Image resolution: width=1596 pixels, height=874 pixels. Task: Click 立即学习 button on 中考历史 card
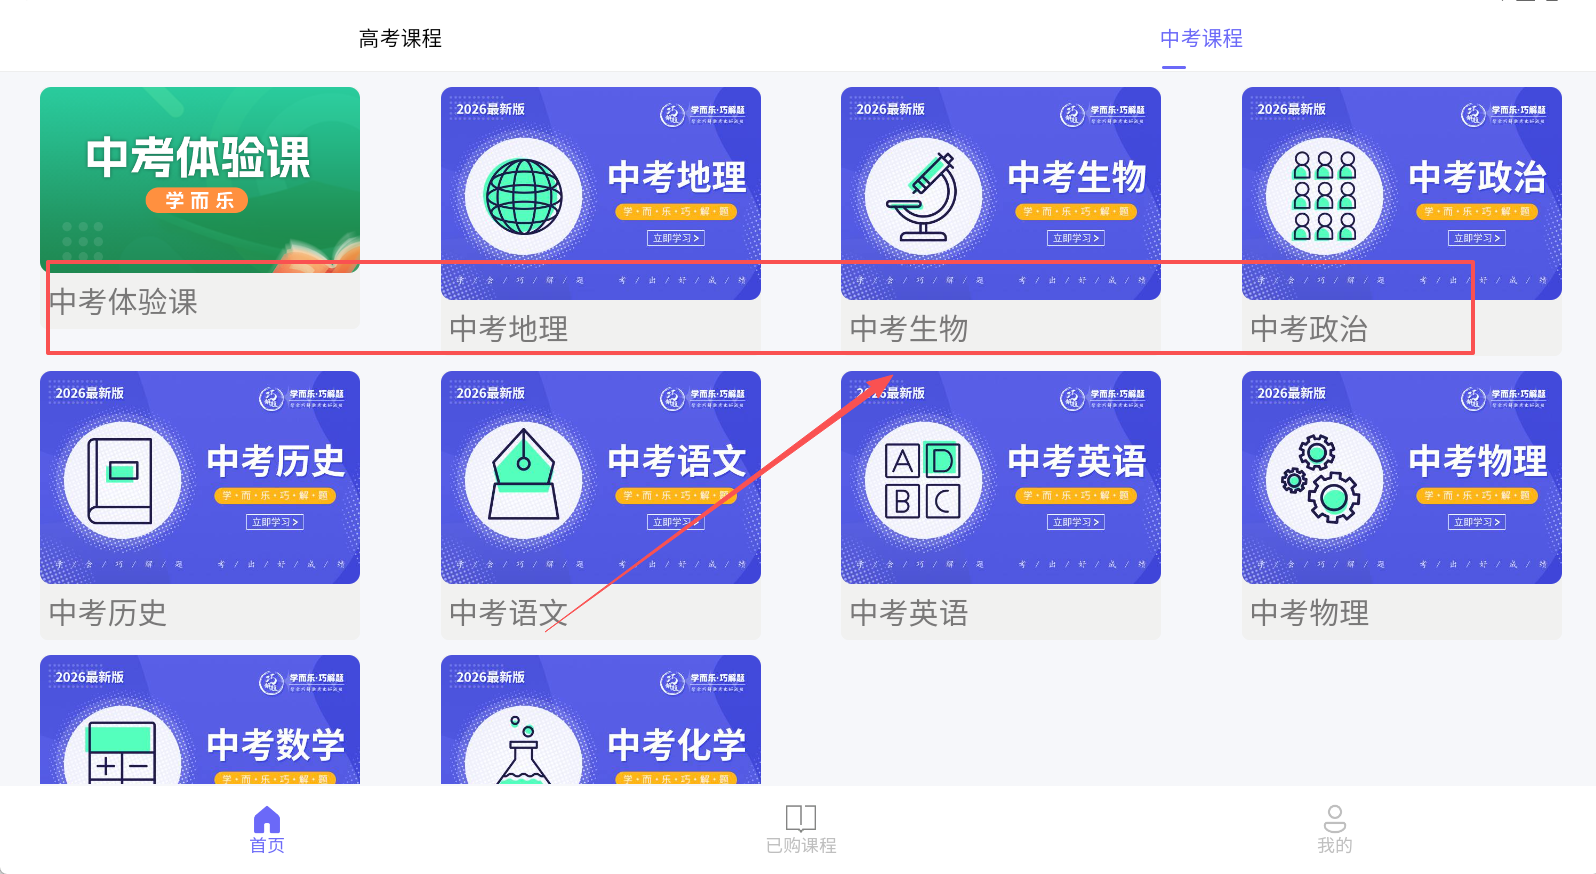tap(275, 522)
